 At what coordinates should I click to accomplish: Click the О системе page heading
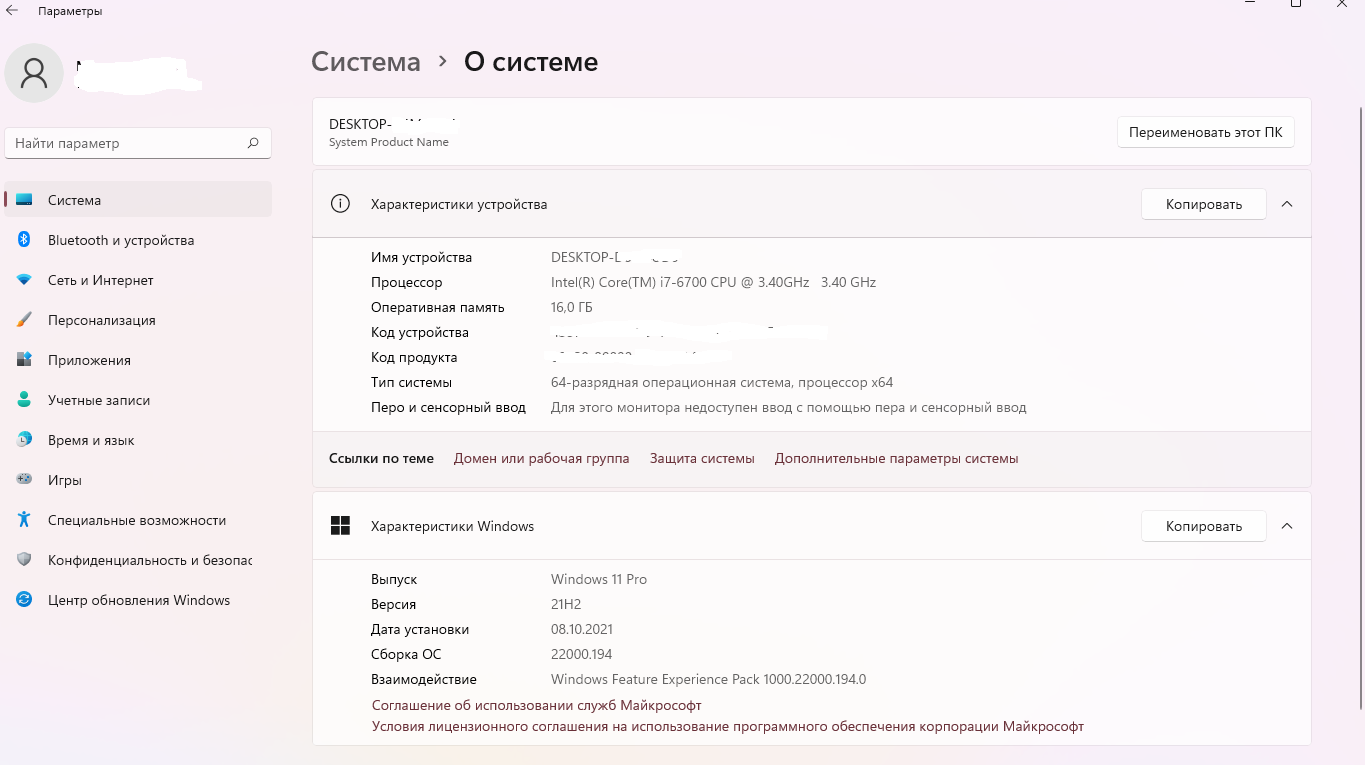click(x=531, y=62)
